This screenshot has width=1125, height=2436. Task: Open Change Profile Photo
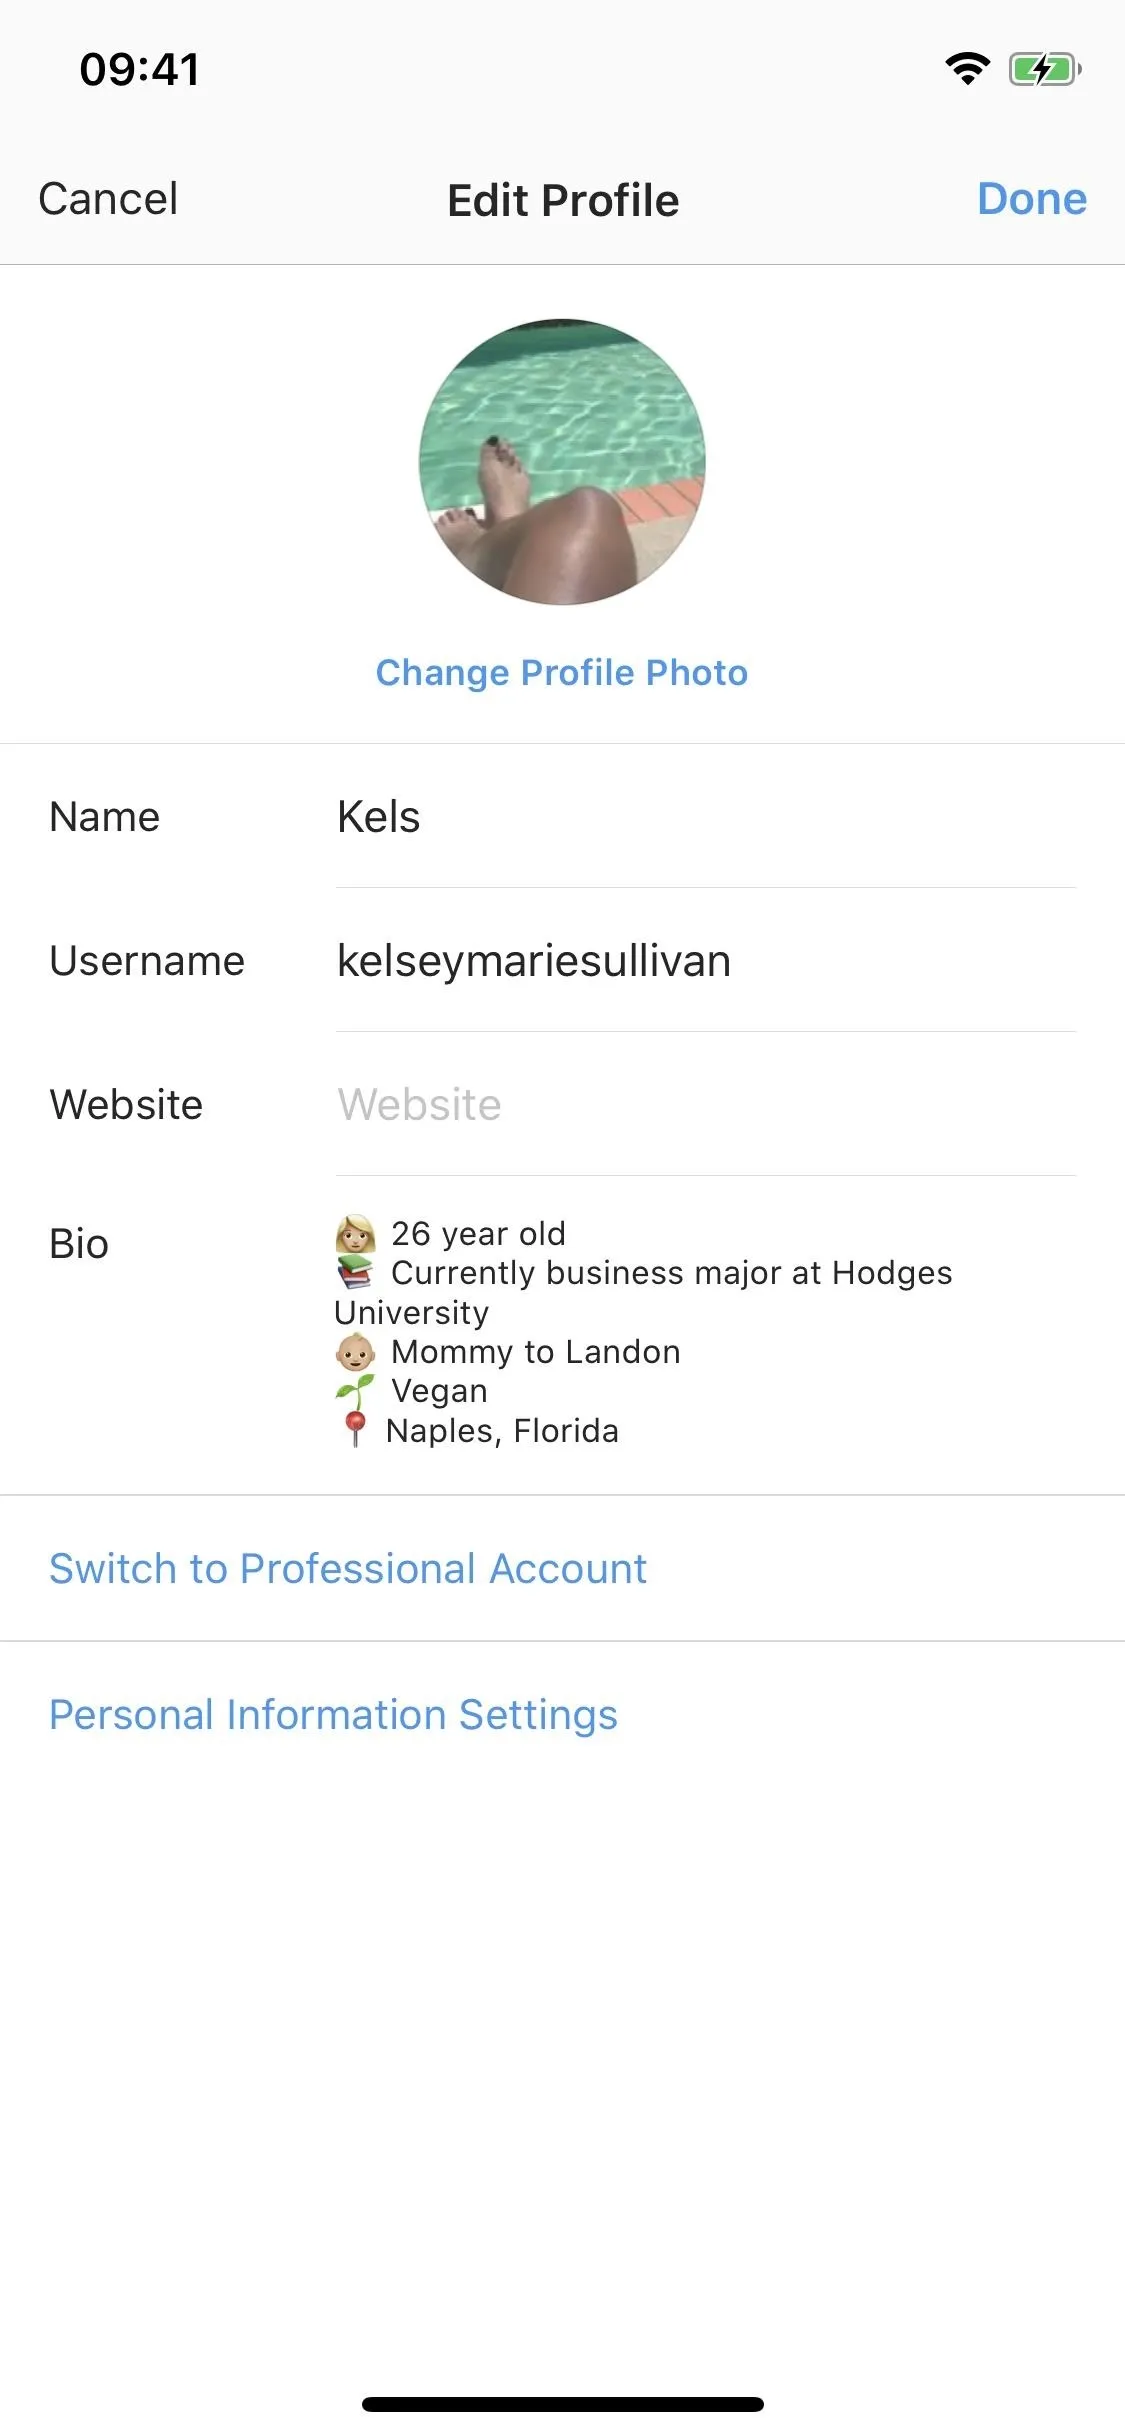point(562,672)
